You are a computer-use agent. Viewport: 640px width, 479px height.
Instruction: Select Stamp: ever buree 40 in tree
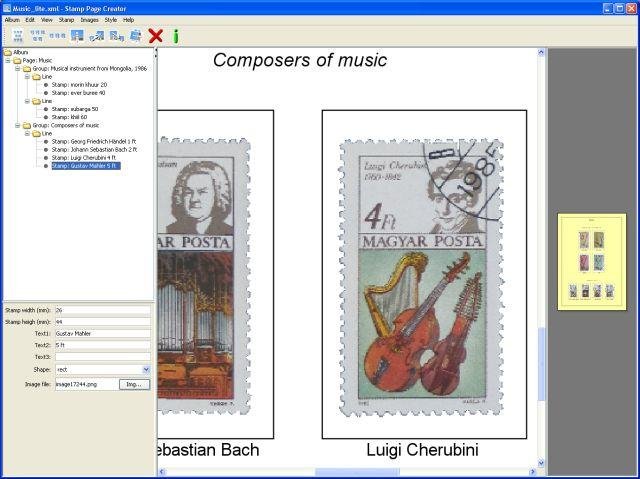[x=78, y=93]
